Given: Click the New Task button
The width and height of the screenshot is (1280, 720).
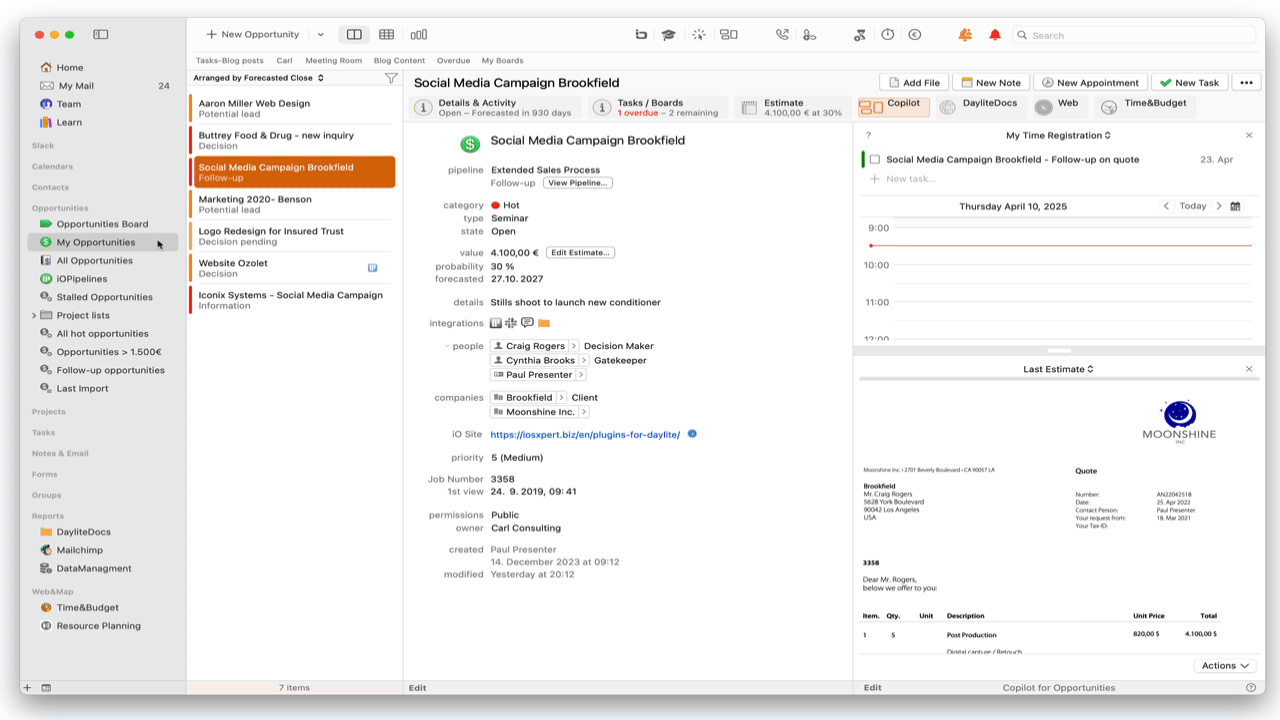Looking at the screenshot, I should 1190,83.
